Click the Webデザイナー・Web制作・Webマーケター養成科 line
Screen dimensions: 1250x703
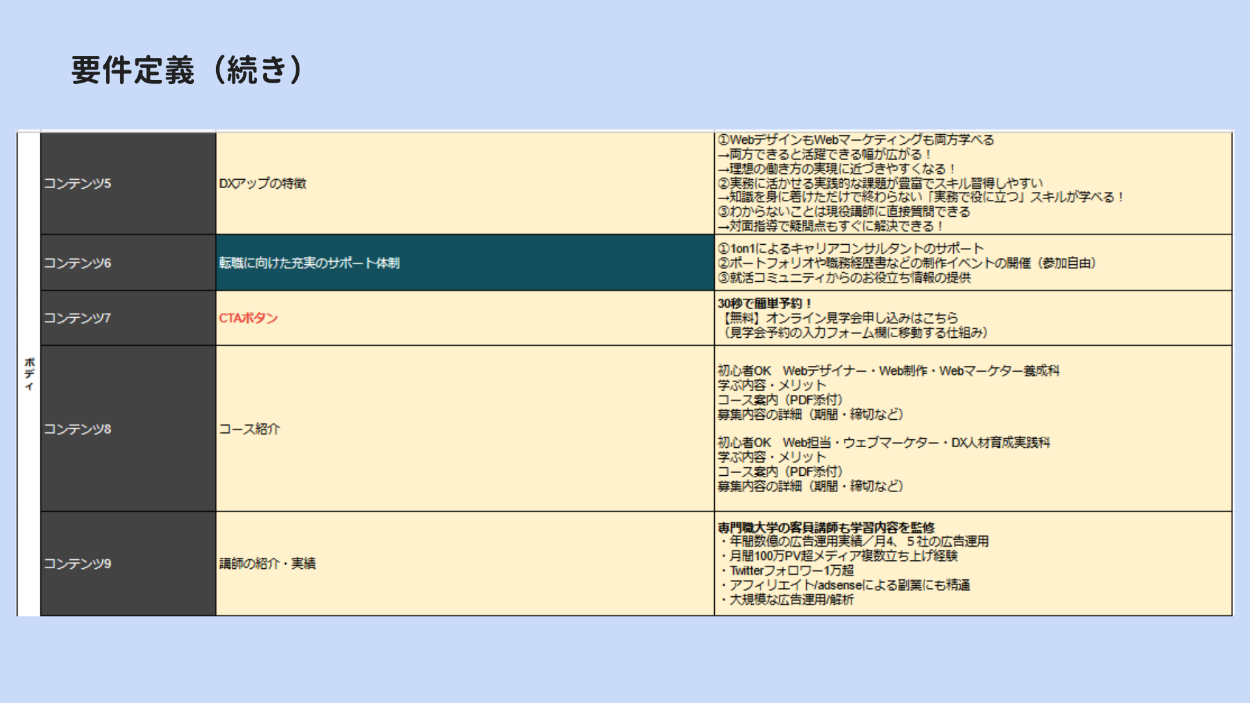[x=888, y=371]
